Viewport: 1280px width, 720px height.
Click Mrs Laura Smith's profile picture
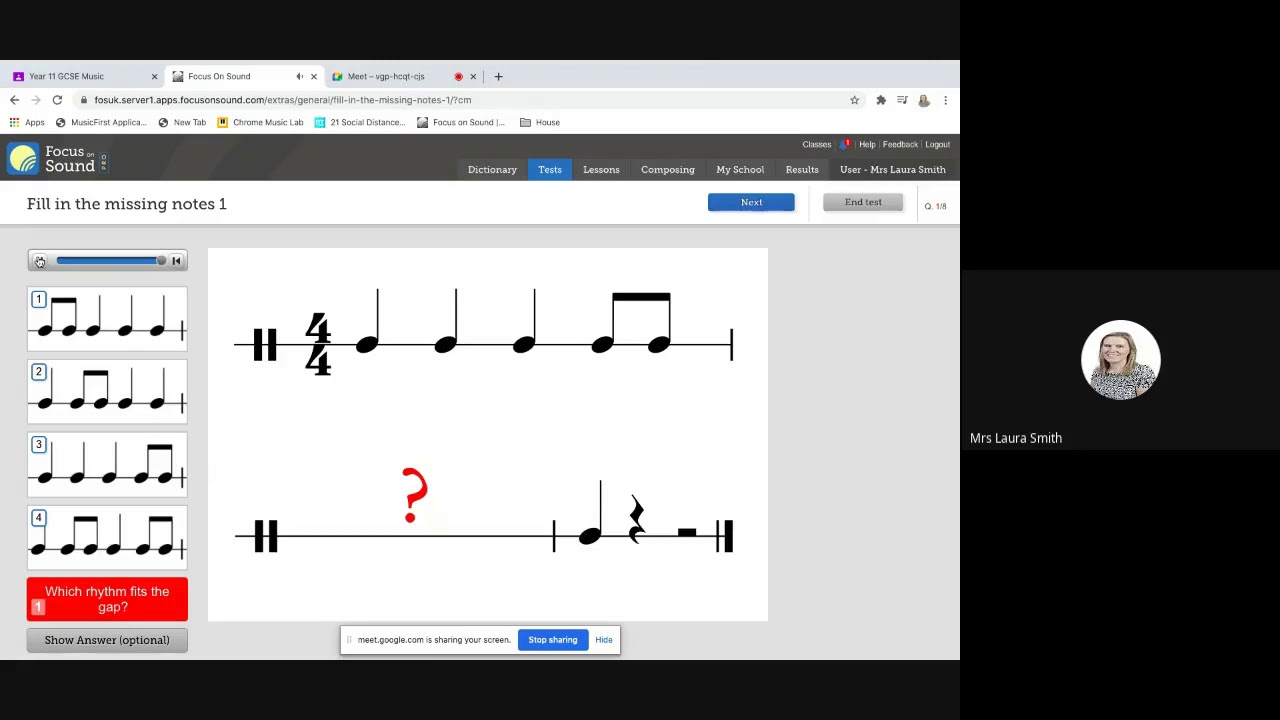[1120, 359]
